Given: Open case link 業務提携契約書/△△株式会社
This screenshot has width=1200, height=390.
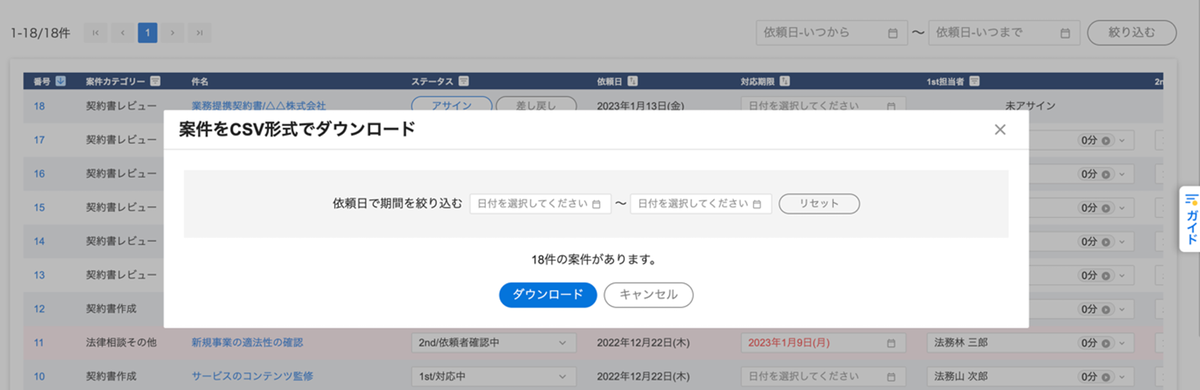Looking at the screenshot, I should (259, 105).
